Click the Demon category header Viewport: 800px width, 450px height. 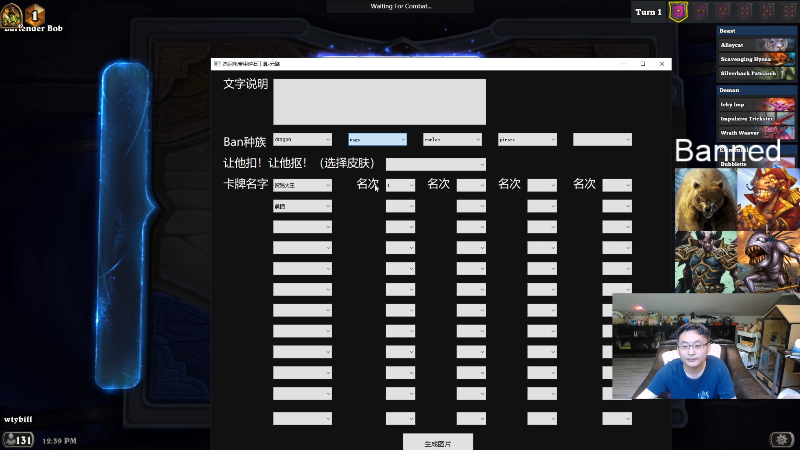point(757,90)
